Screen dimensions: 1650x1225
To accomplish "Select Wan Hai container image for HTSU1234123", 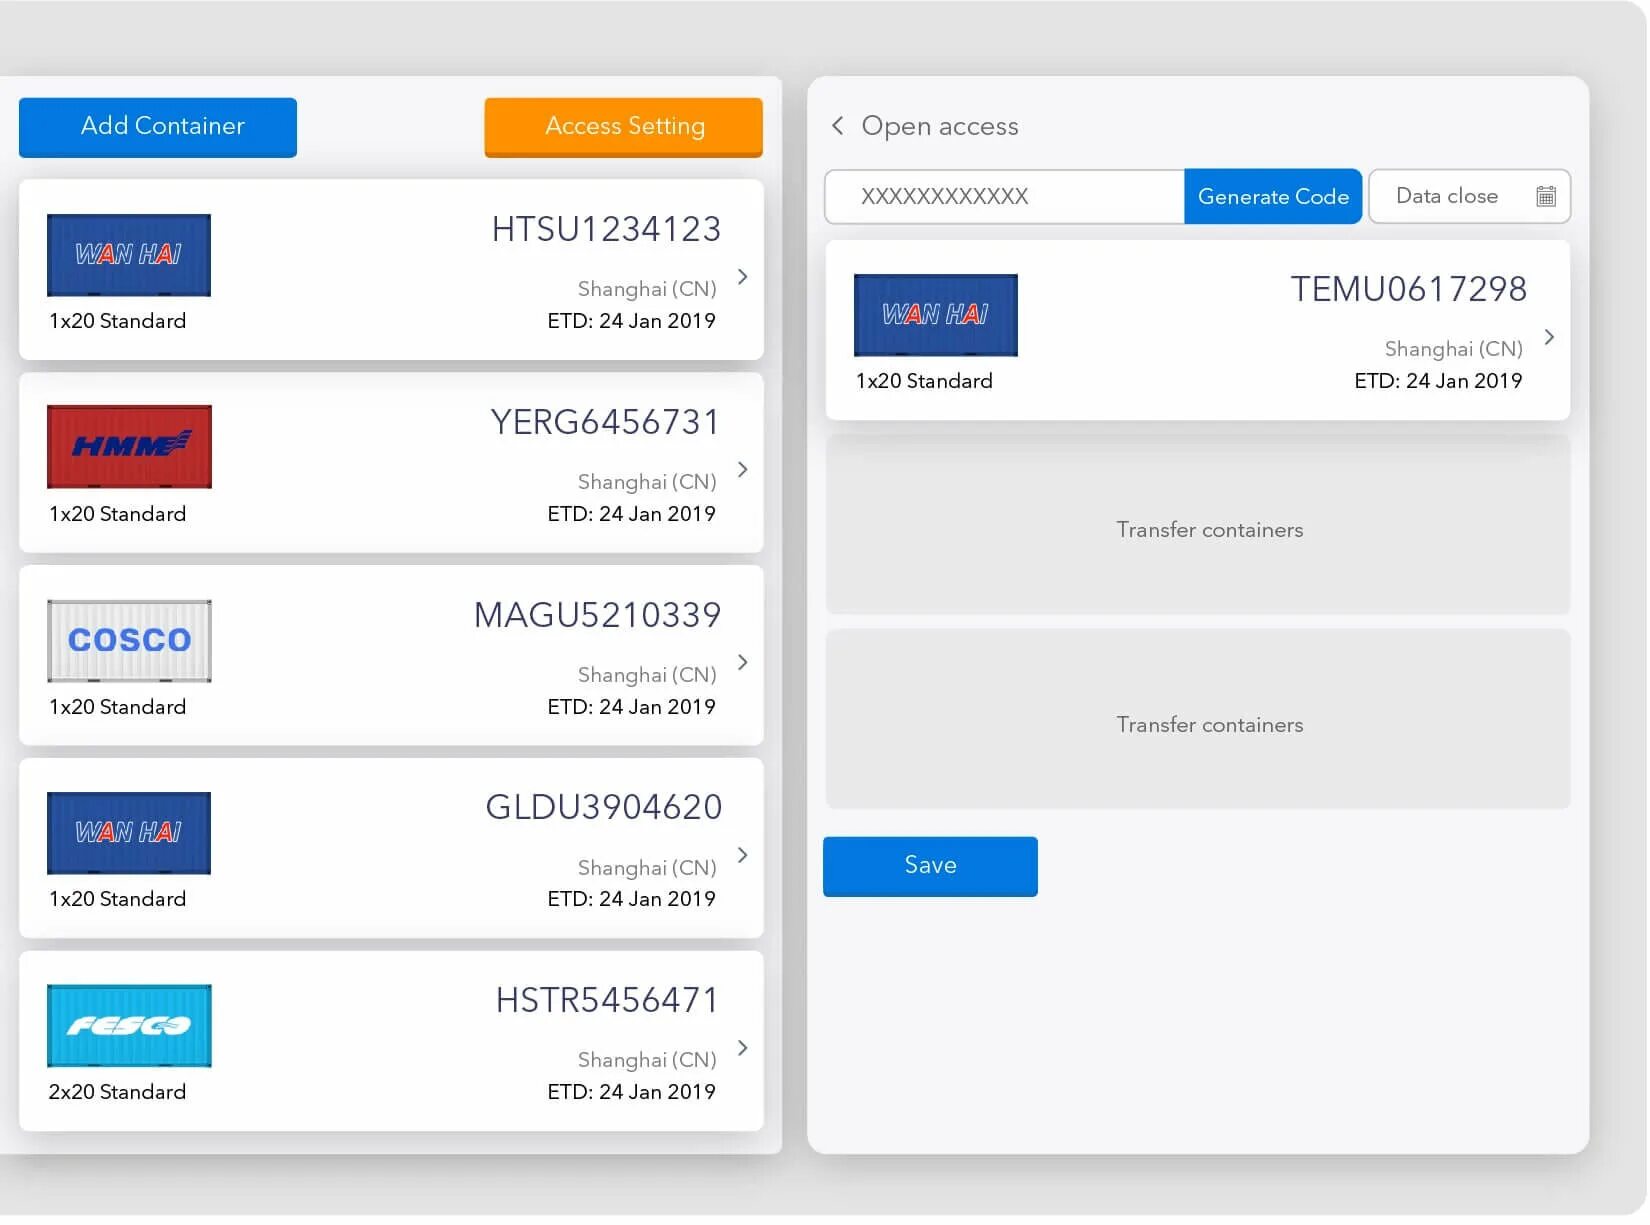I will [x=129, y=255].
